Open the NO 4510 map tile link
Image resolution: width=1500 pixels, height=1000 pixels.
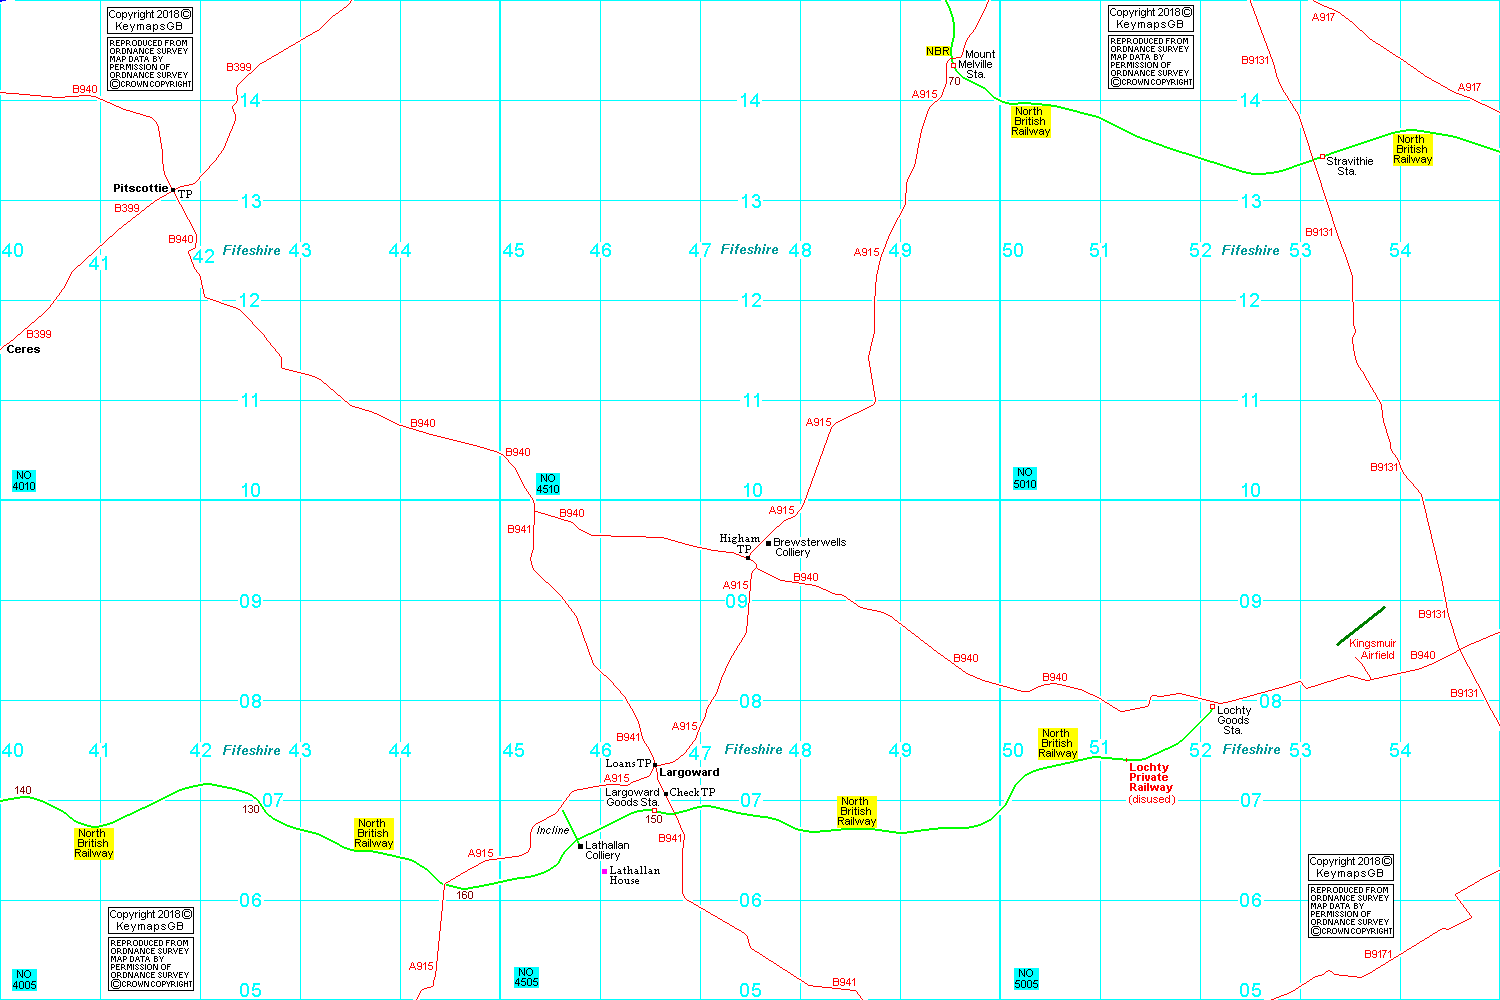[x=547, y=484]
